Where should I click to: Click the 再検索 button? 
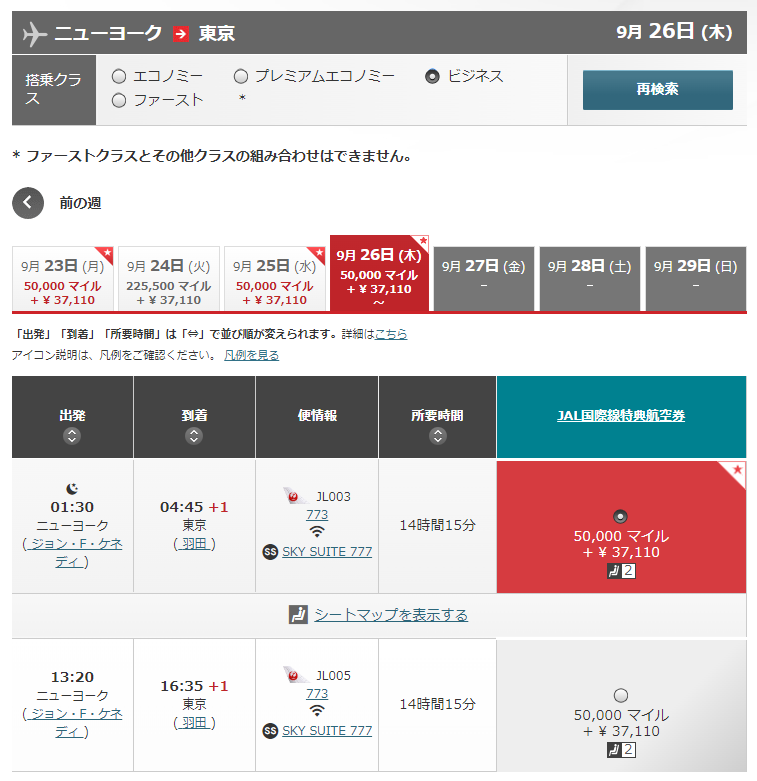(657, 90)
